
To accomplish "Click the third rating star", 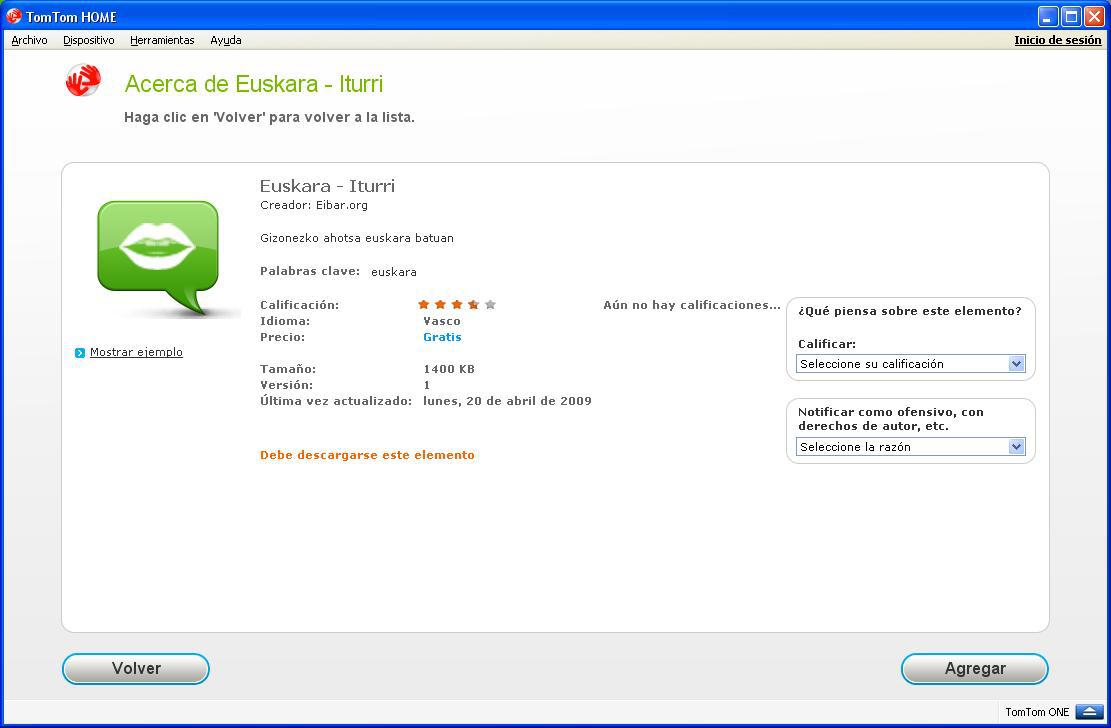I will (x=457, y=305).
